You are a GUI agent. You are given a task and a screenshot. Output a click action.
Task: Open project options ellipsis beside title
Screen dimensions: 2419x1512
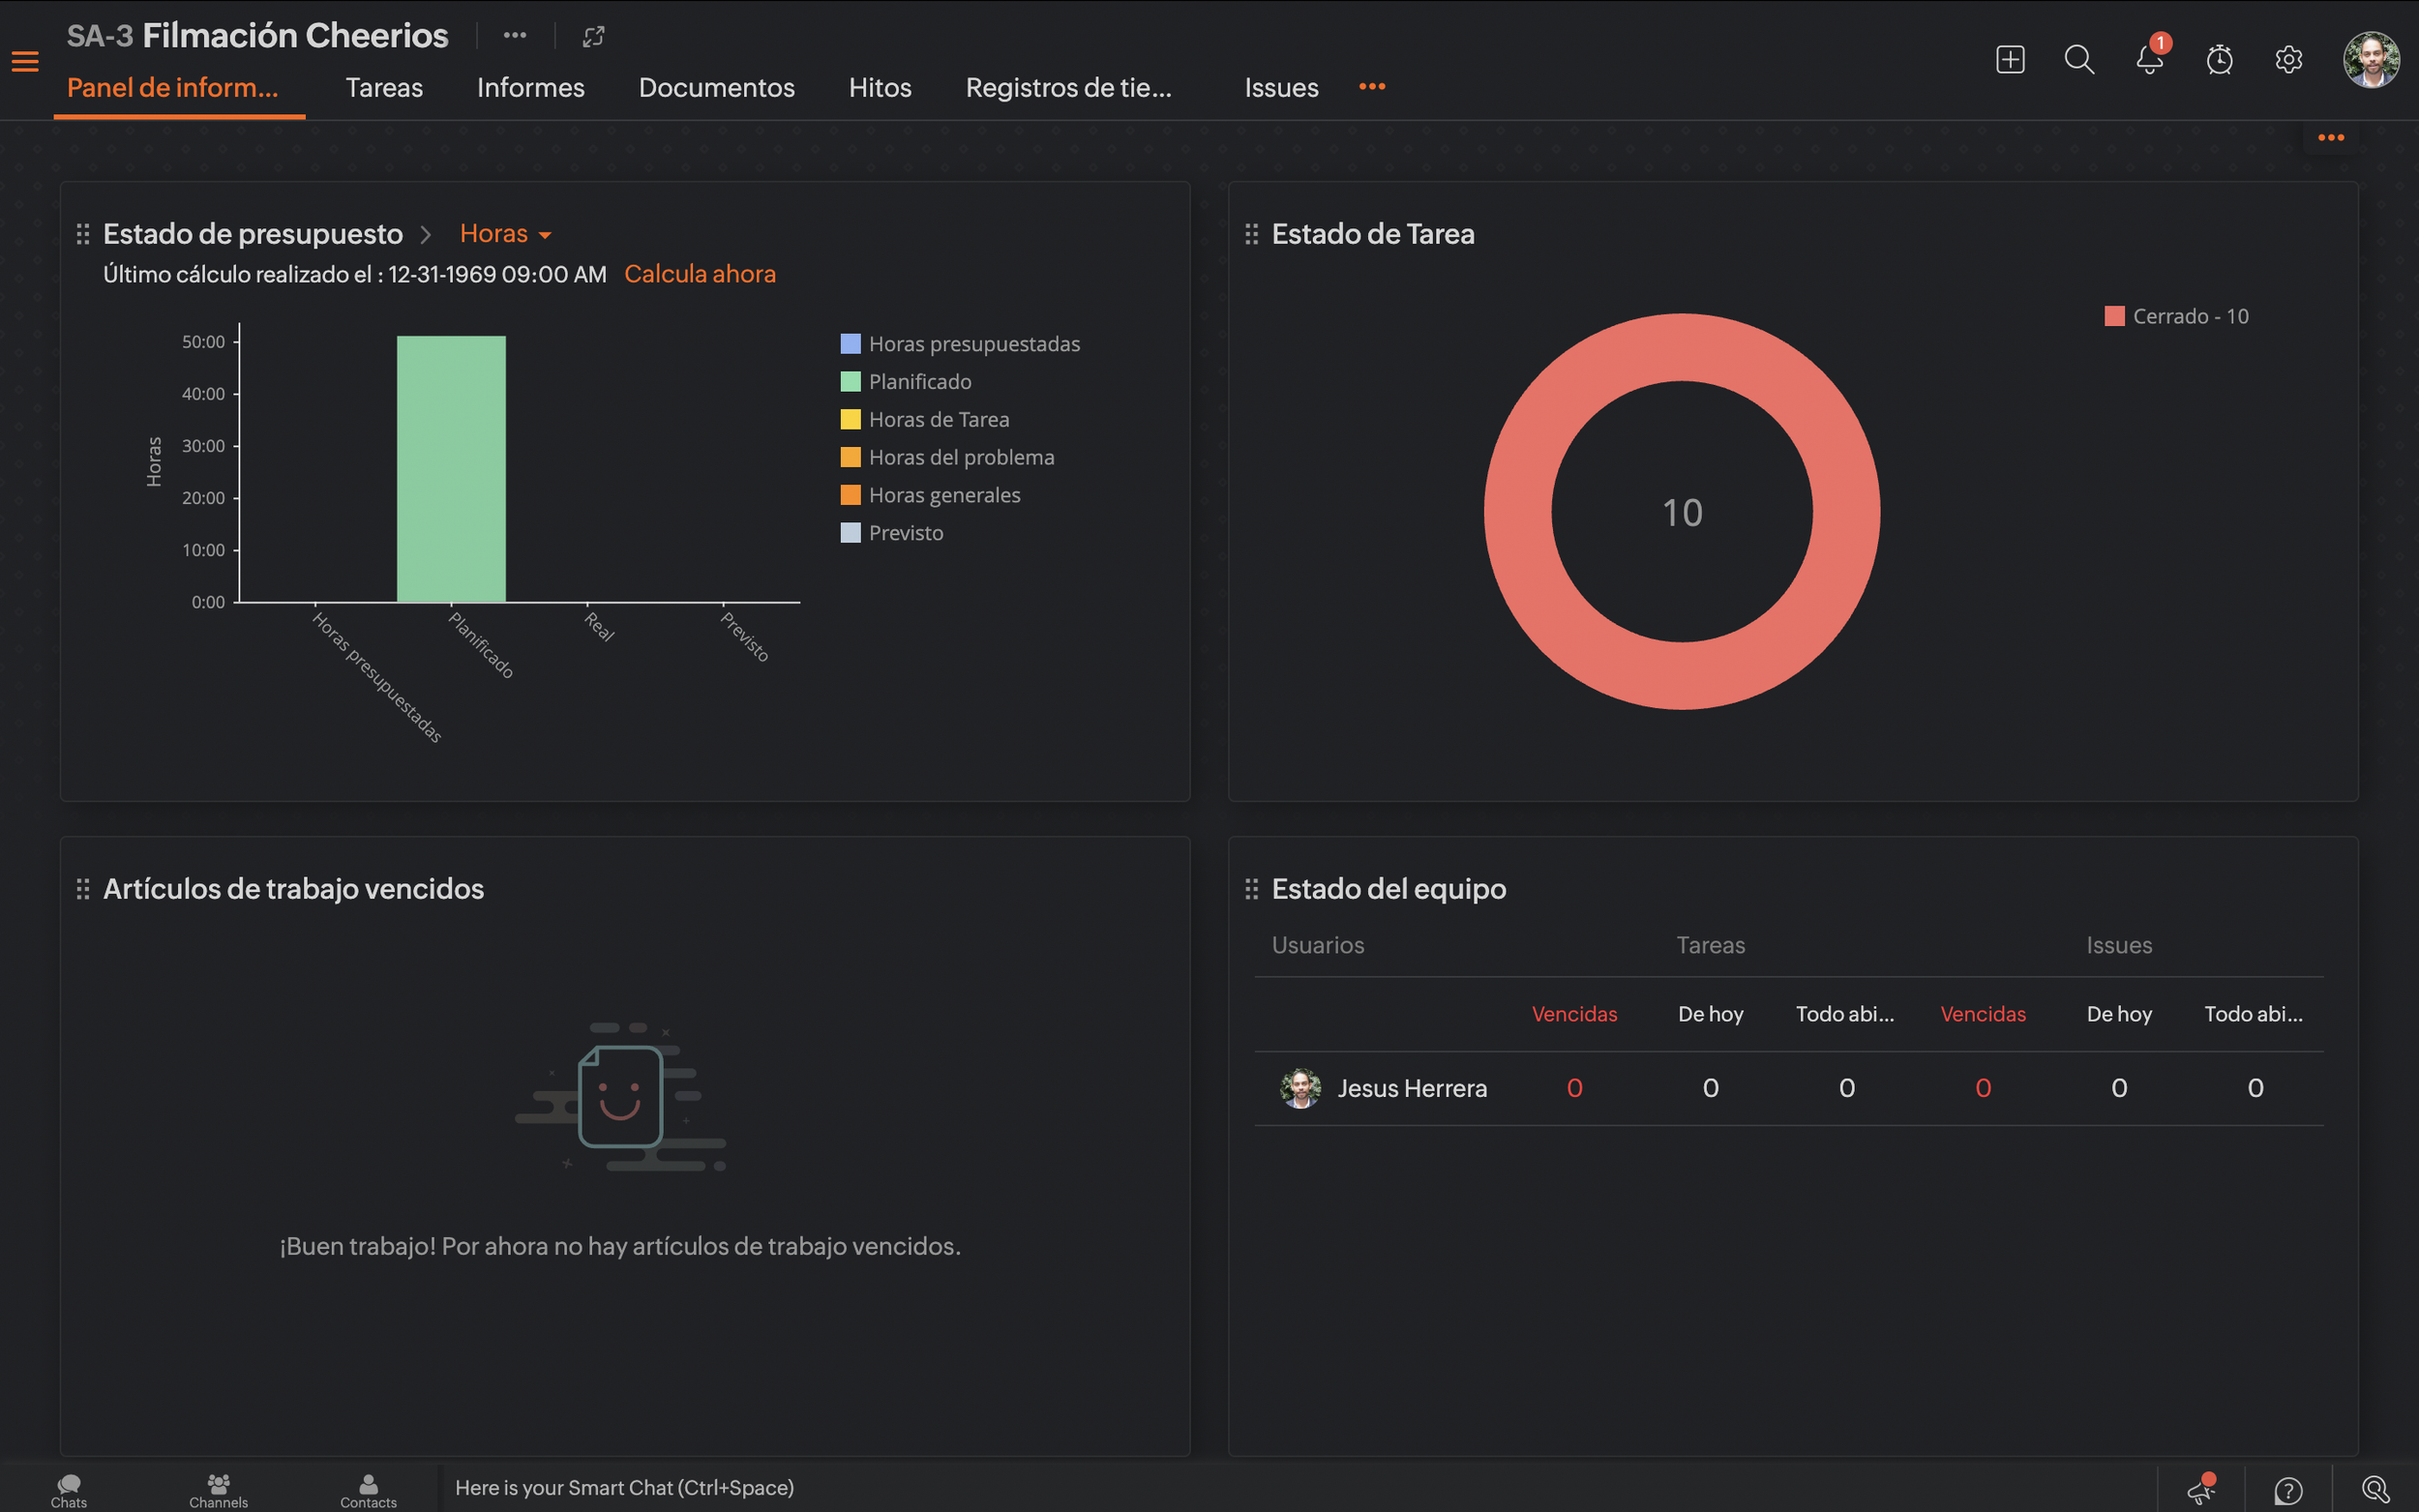tap(515, 36)
